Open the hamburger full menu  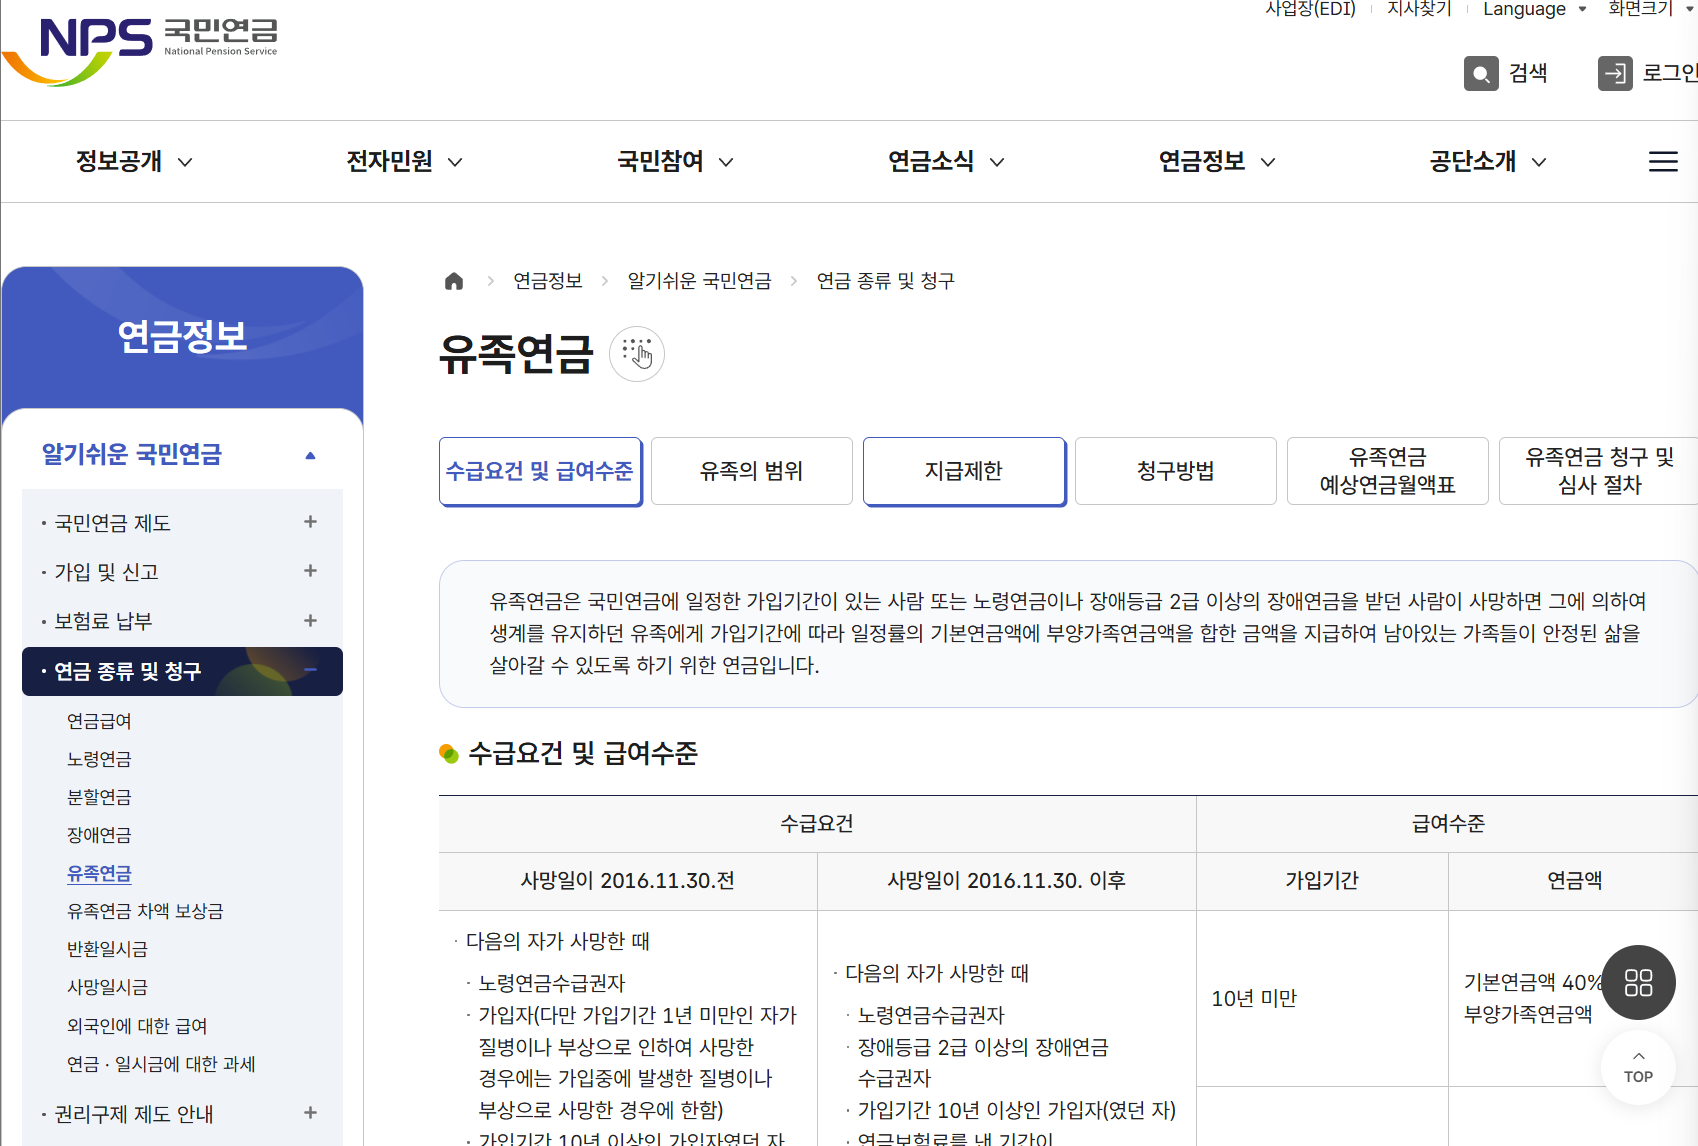[x=1663, y=161]
